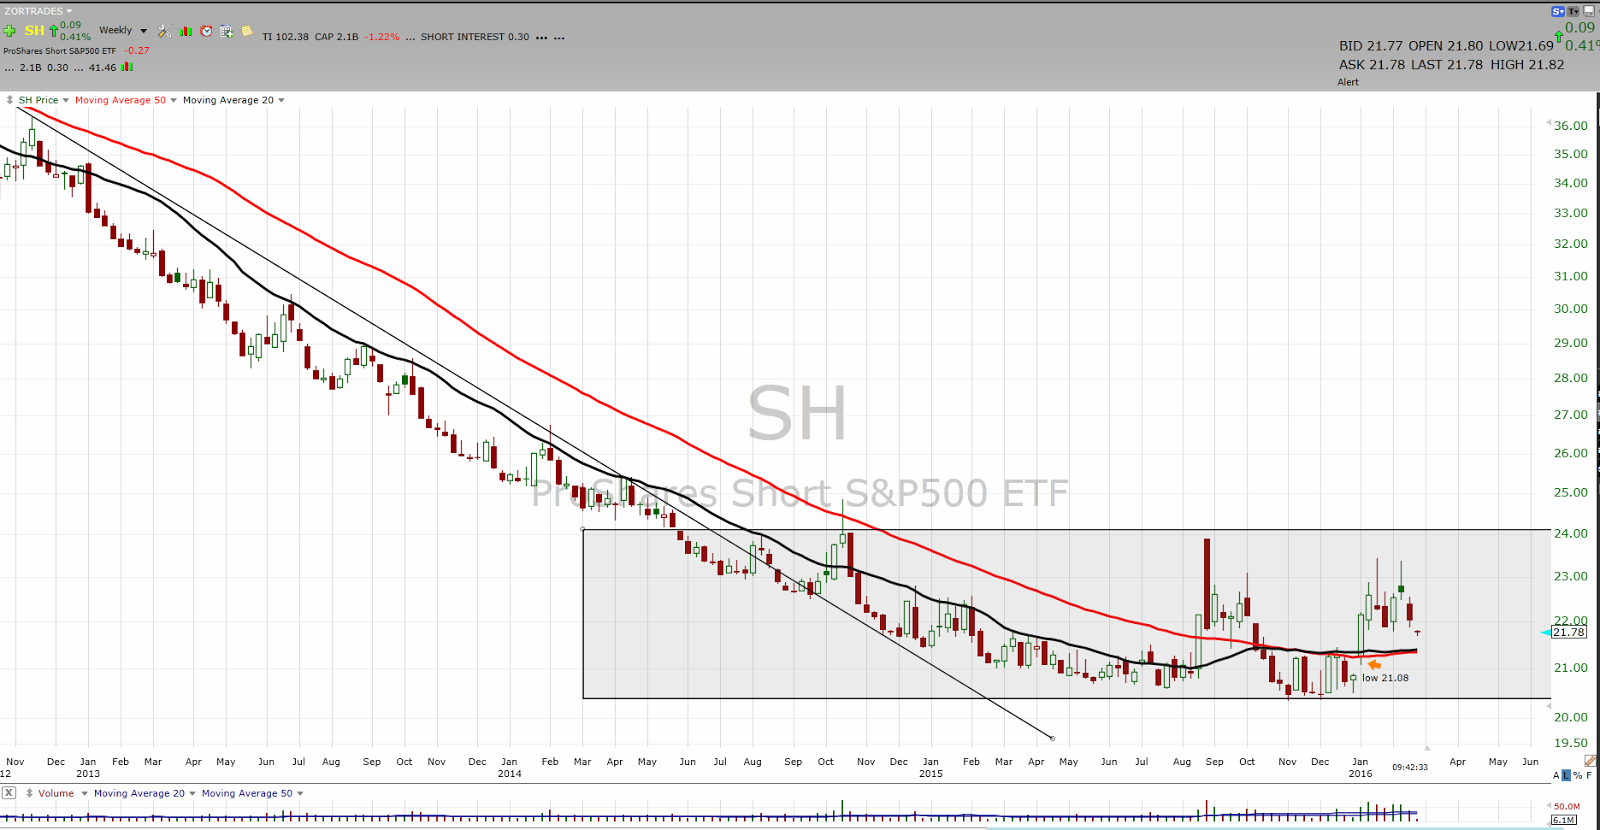Open the chart tools wrench icon

tap(164, 31)
